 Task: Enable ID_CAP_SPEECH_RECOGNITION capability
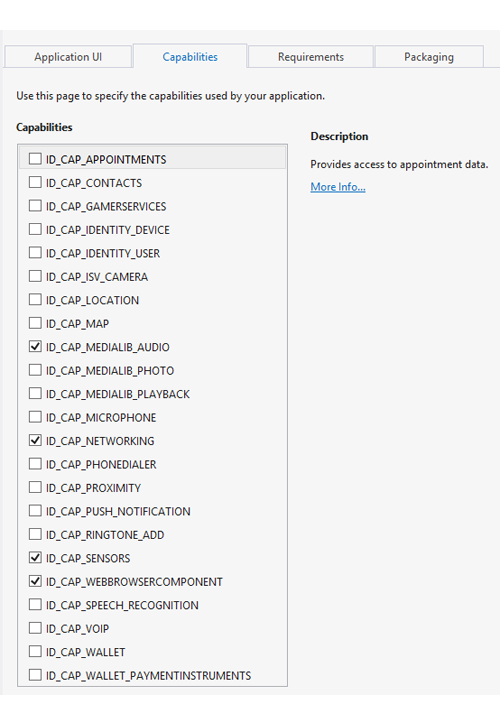35,605
